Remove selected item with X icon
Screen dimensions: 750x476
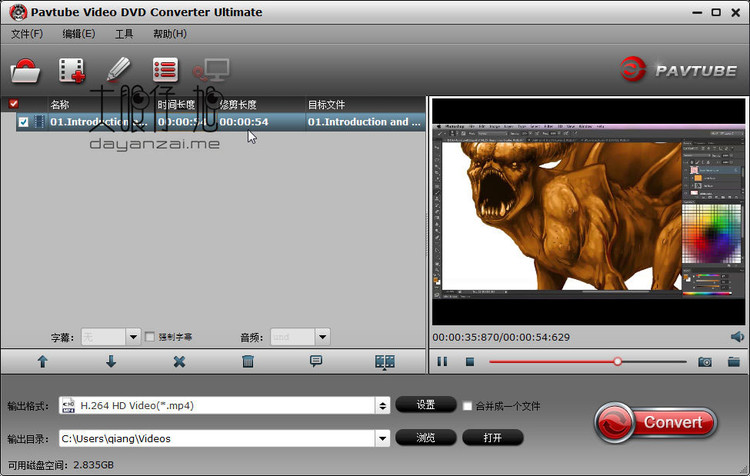click(x=179, y=362)
